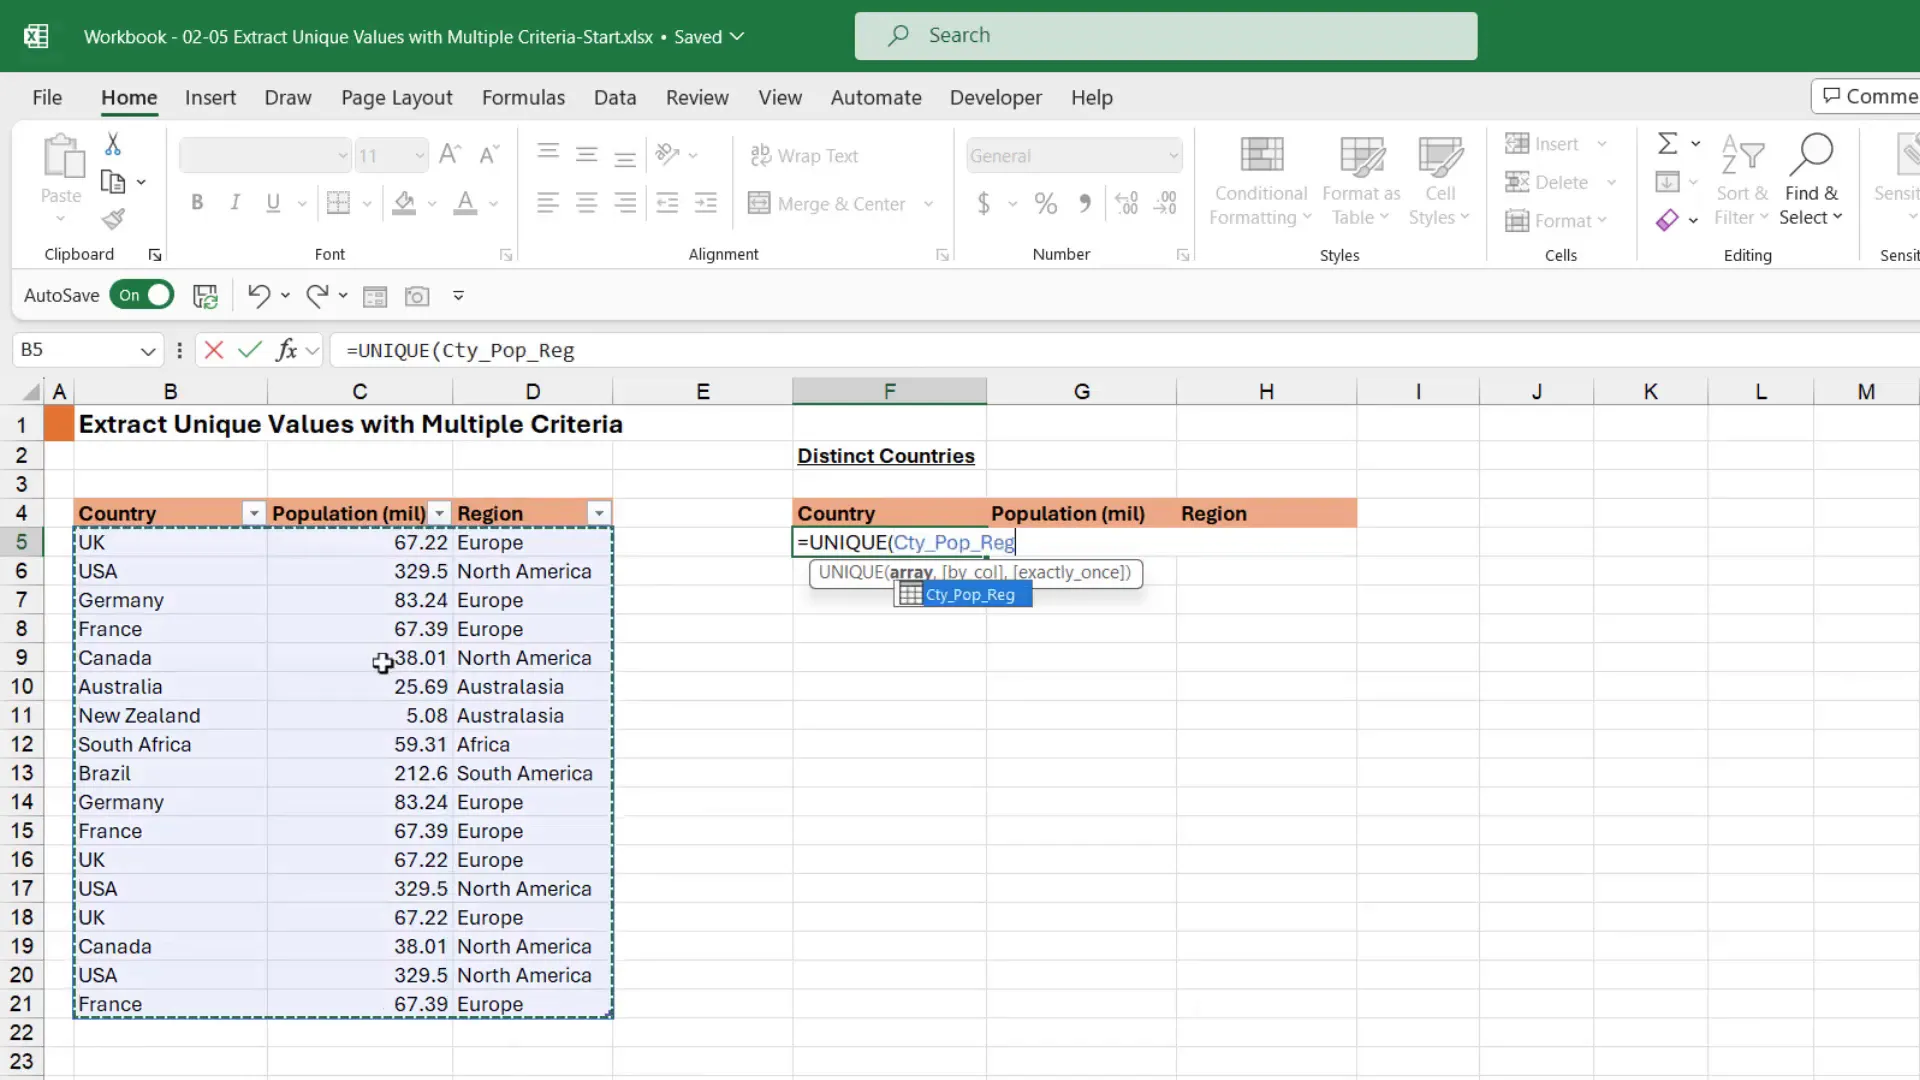Open the Customize Quick Access Toolbar dropdown
This screenshot has height=1080, width=1920.
[x=458, y=296]
